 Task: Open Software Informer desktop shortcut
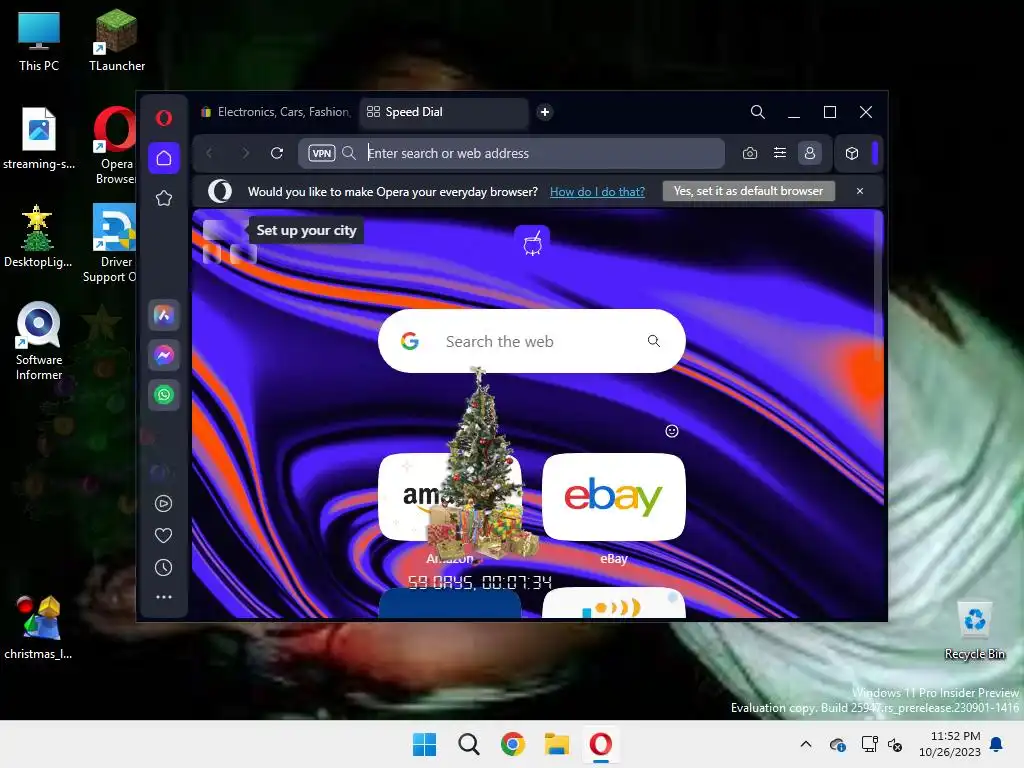point(39,341)
